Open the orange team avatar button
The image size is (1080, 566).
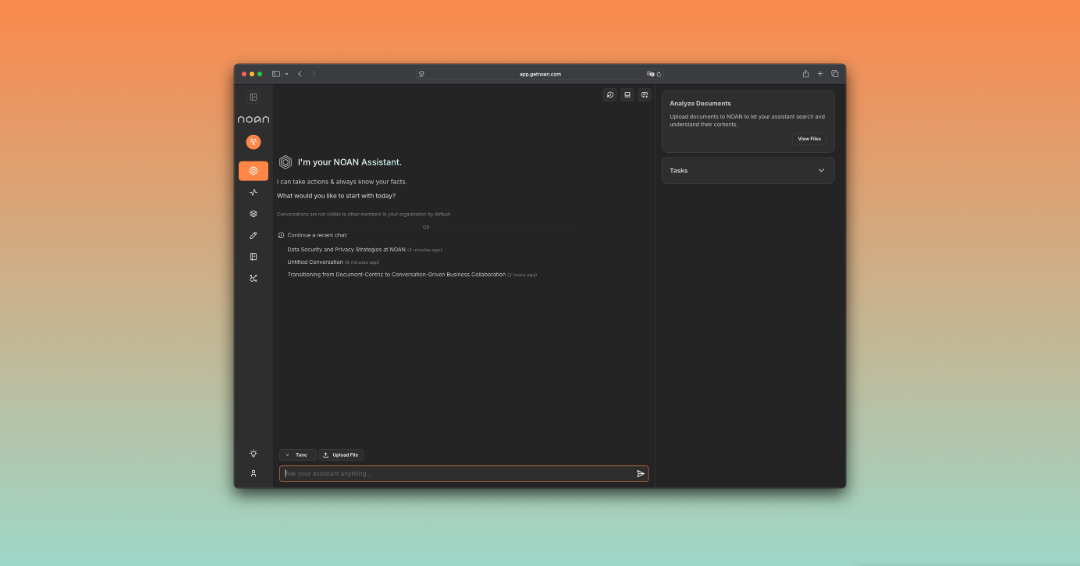[x=253, y=142]
